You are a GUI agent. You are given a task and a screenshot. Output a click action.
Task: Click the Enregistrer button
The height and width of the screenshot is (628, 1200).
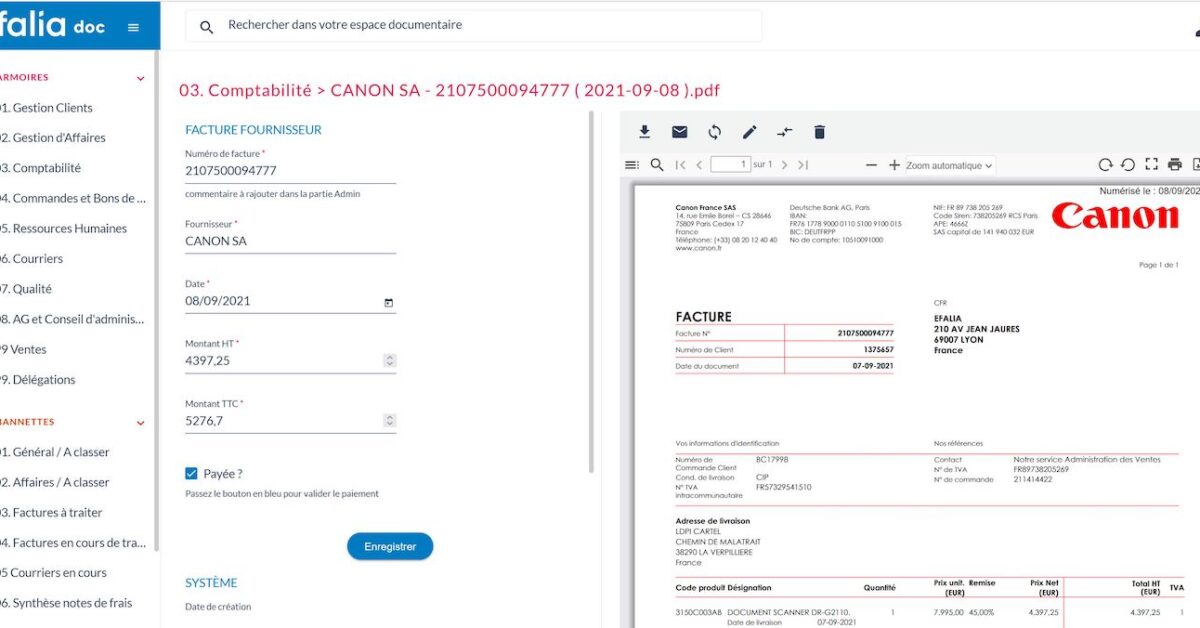tap(389, 546)
